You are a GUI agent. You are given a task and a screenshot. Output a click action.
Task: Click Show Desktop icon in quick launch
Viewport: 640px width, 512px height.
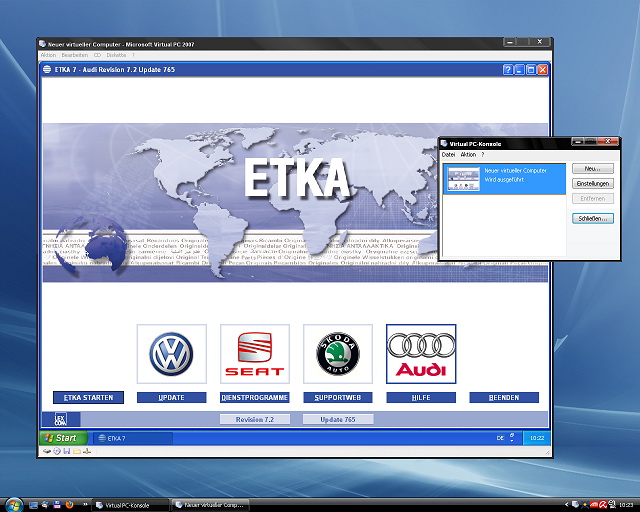point(33,505)
